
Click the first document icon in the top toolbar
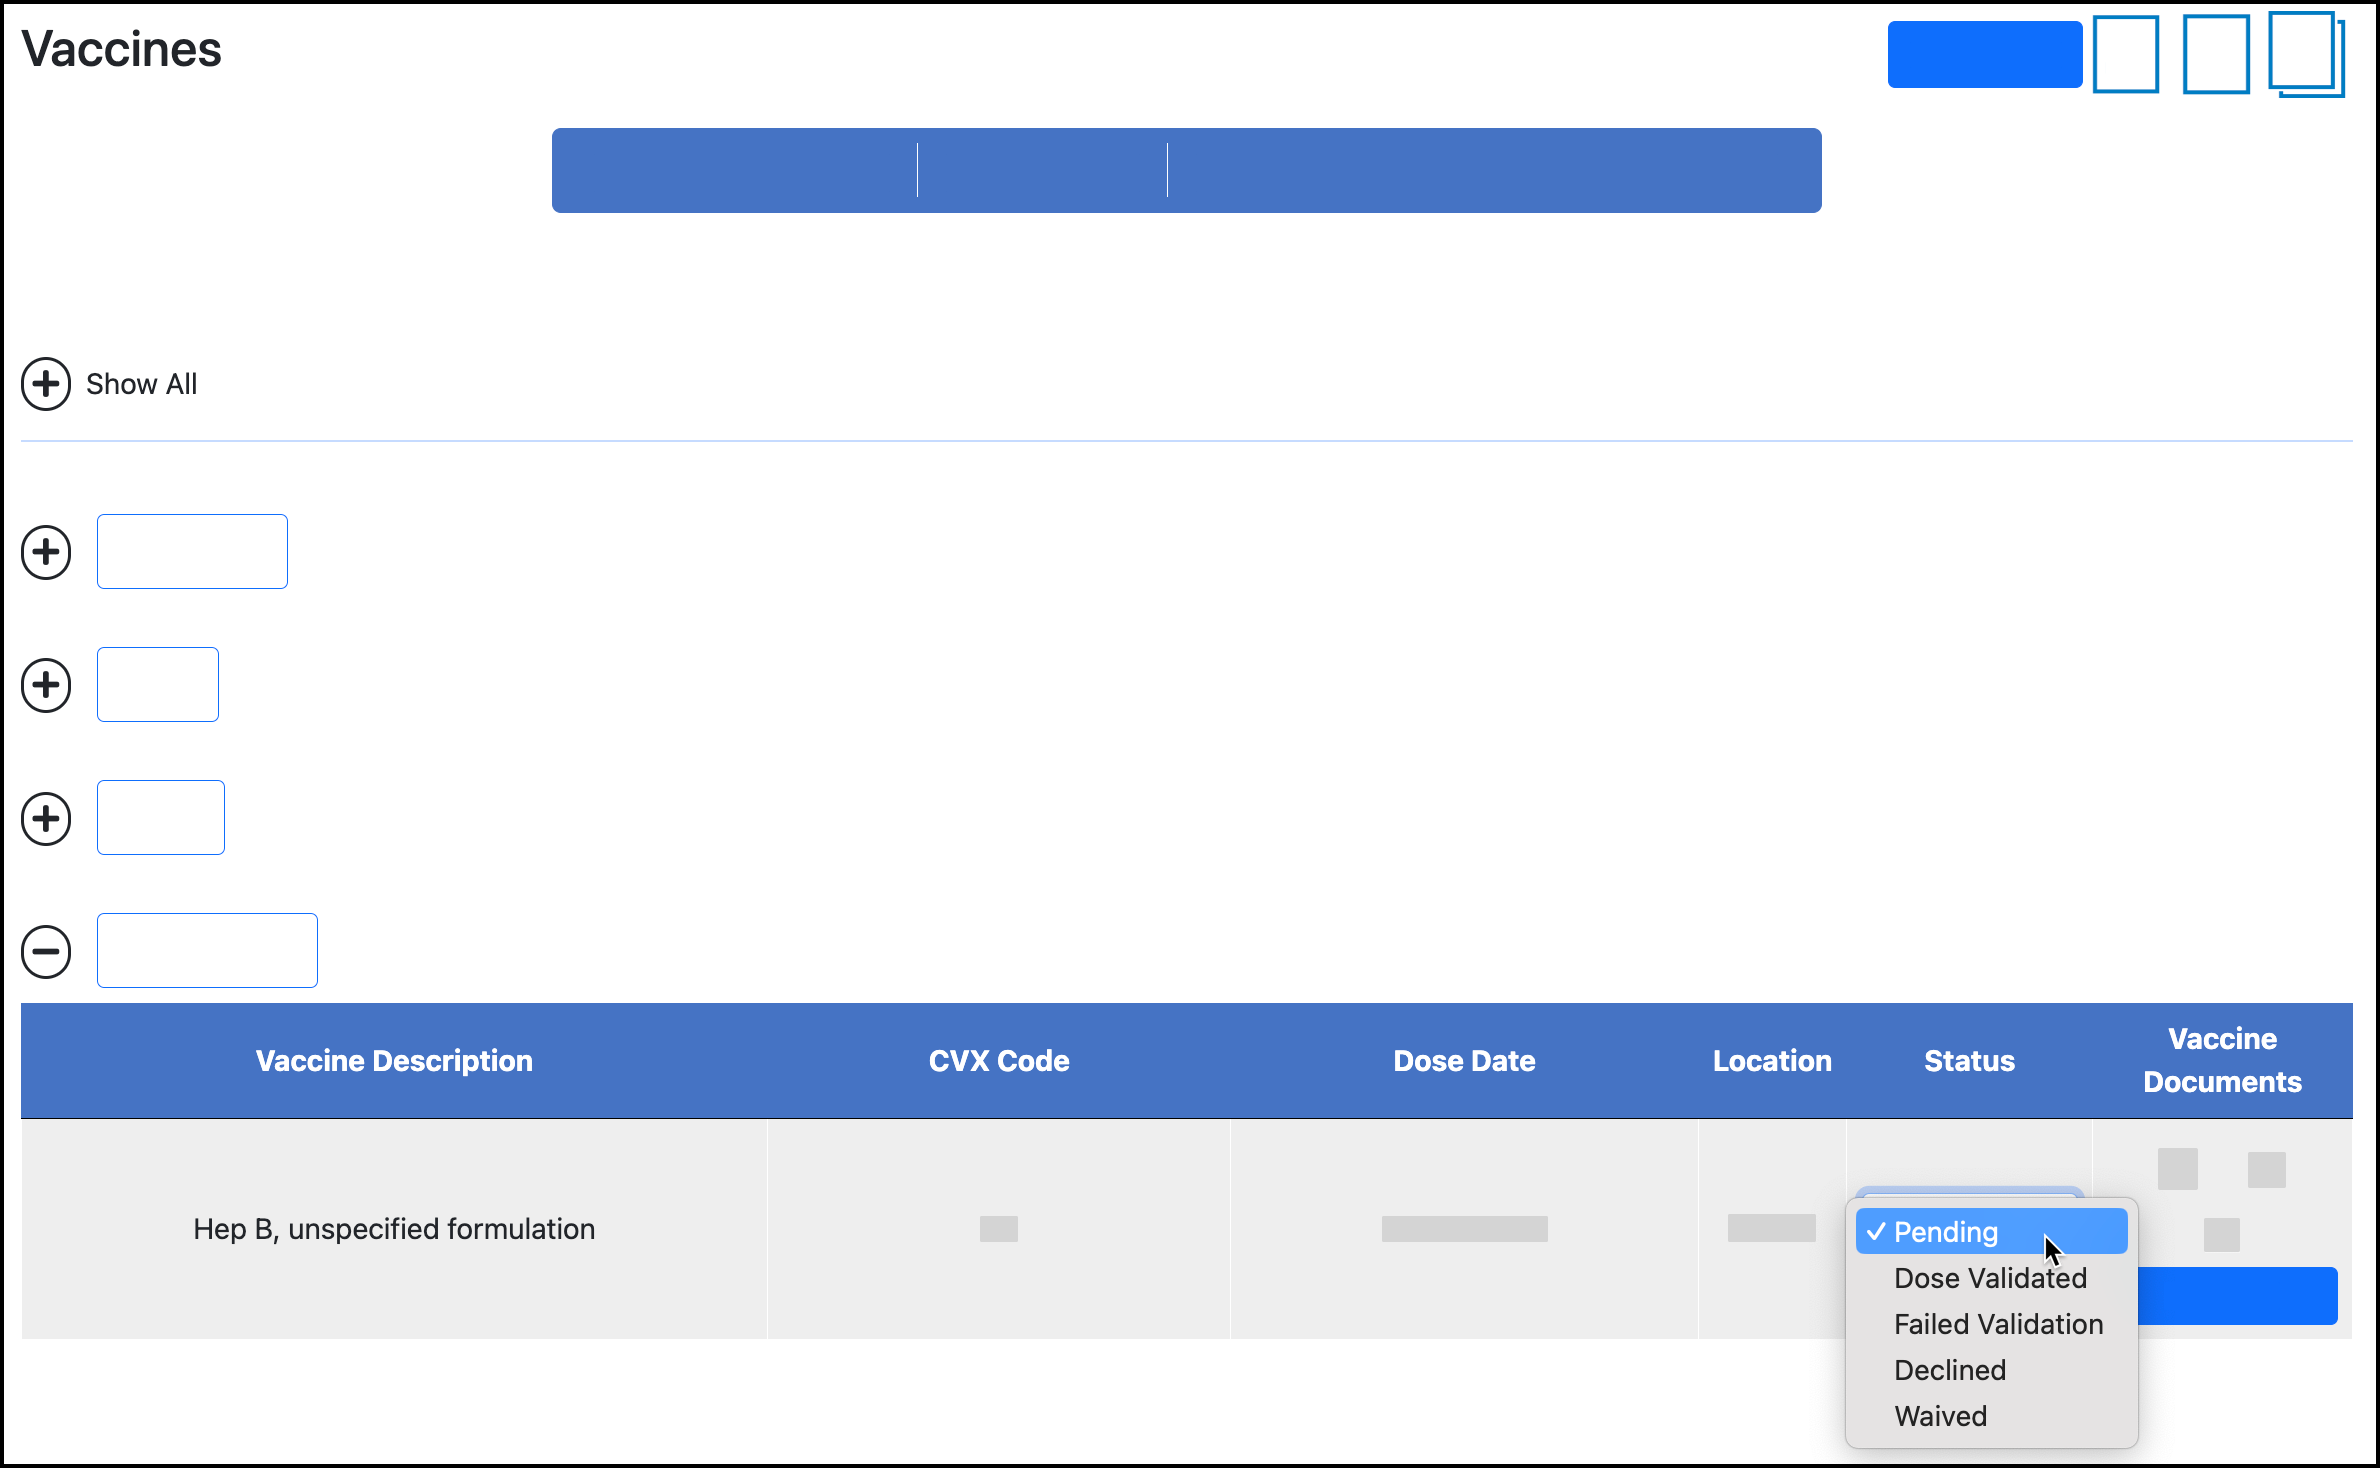click(x=2125, y=54)
